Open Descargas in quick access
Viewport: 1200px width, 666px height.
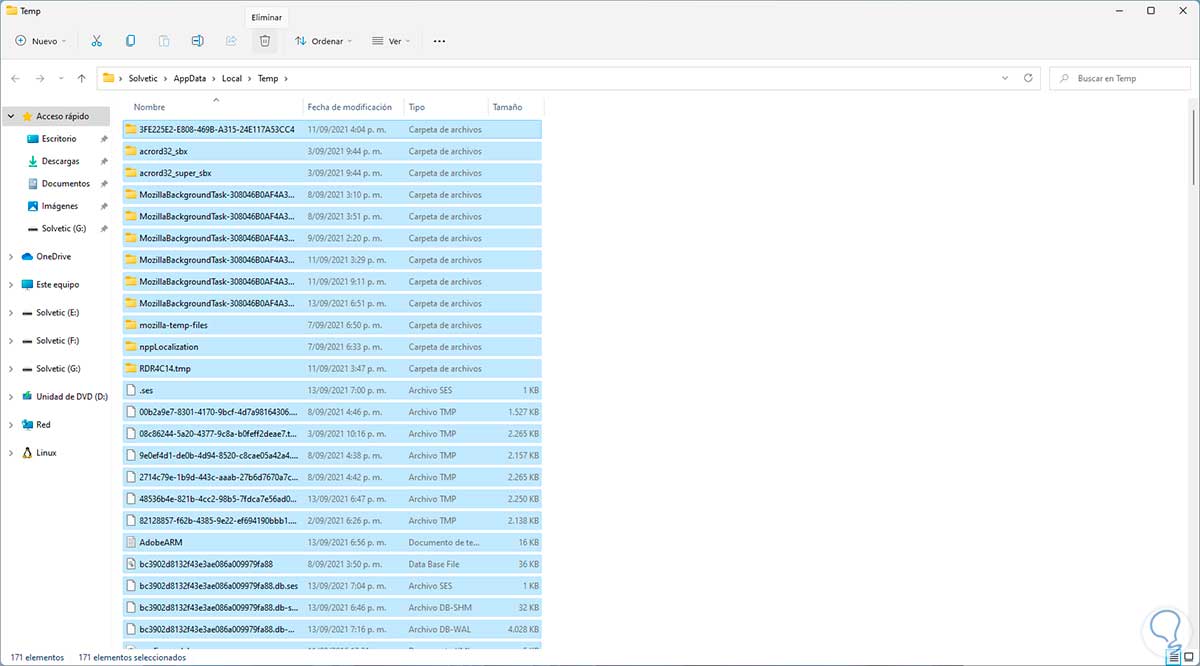point(60,161)
